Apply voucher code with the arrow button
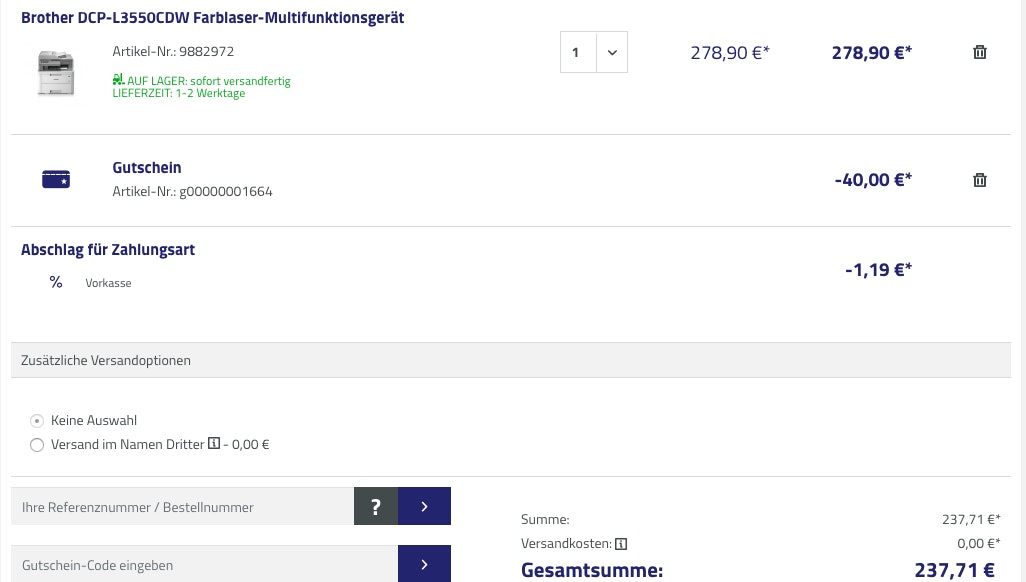The height and width of the screenshot is (582, 1026). tap(424, 564)
